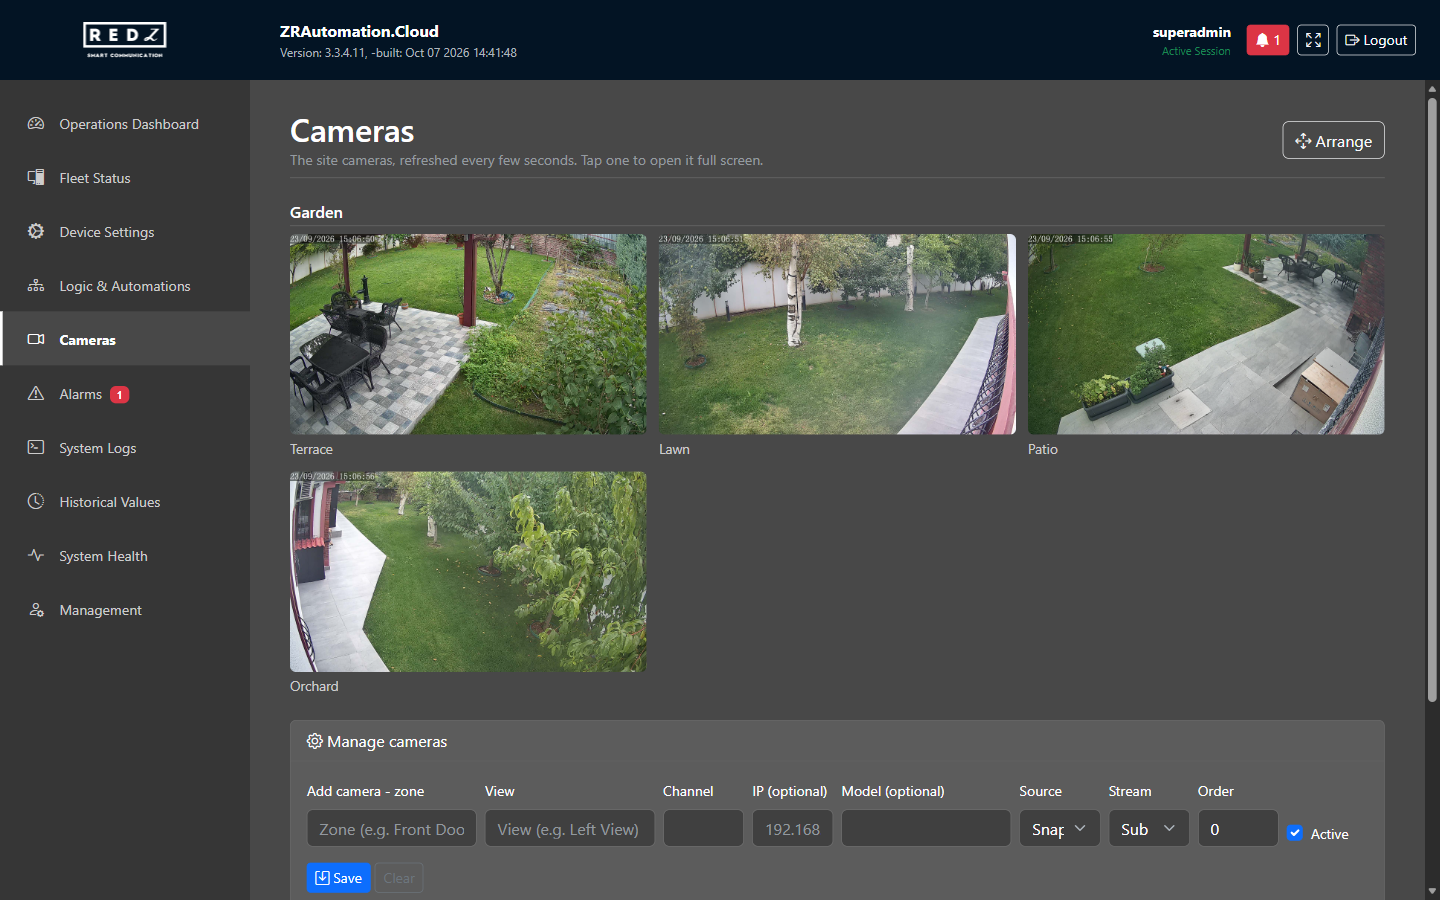
Task: Go to the Management section
Action: point(125,610)
